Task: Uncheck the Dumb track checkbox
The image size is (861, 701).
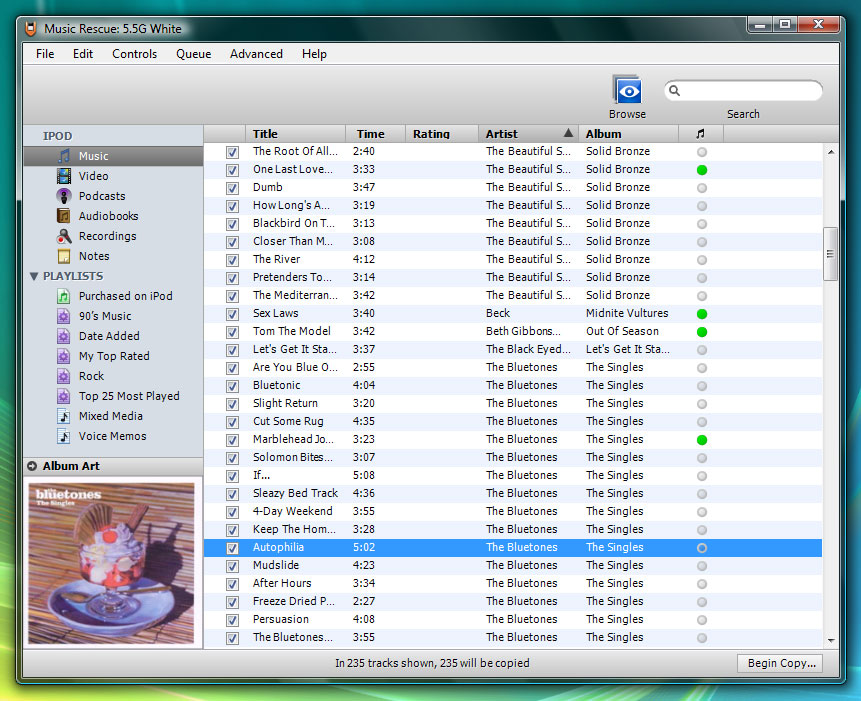Action: [x=232, y=188]
